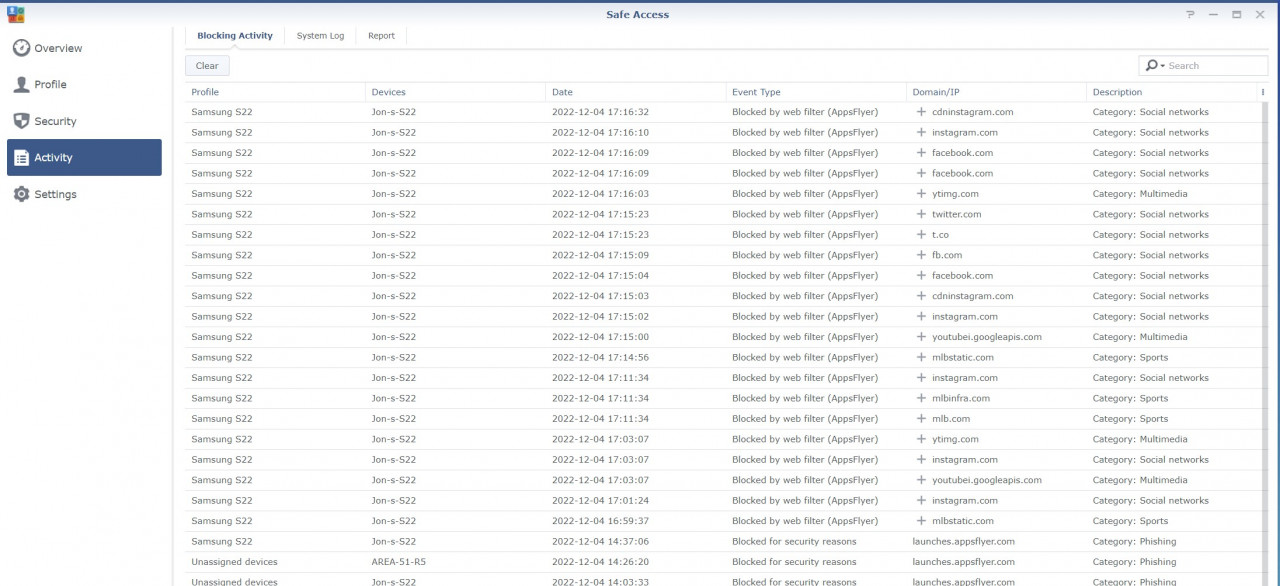The width and height of the screenshot is (1280, 586).
Task: Open Security using the shield icon
Action: 20,121
